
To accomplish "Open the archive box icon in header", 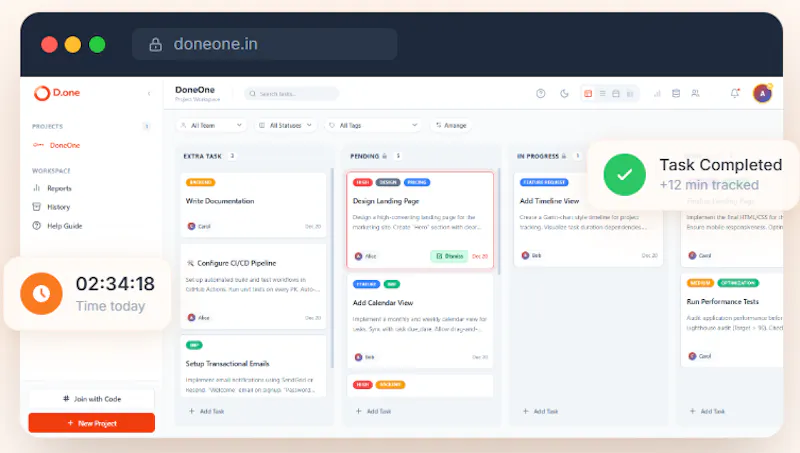I will pos(676,93).
